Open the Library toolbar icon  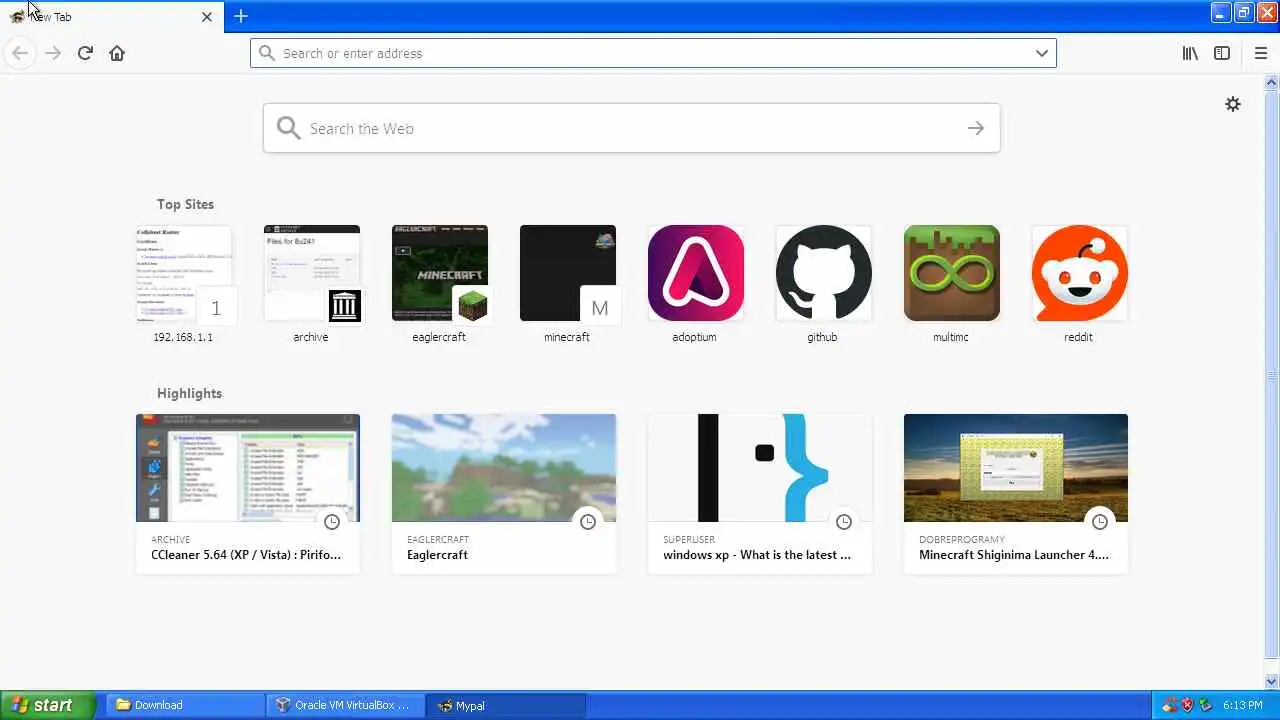(x=1190, y=53)
